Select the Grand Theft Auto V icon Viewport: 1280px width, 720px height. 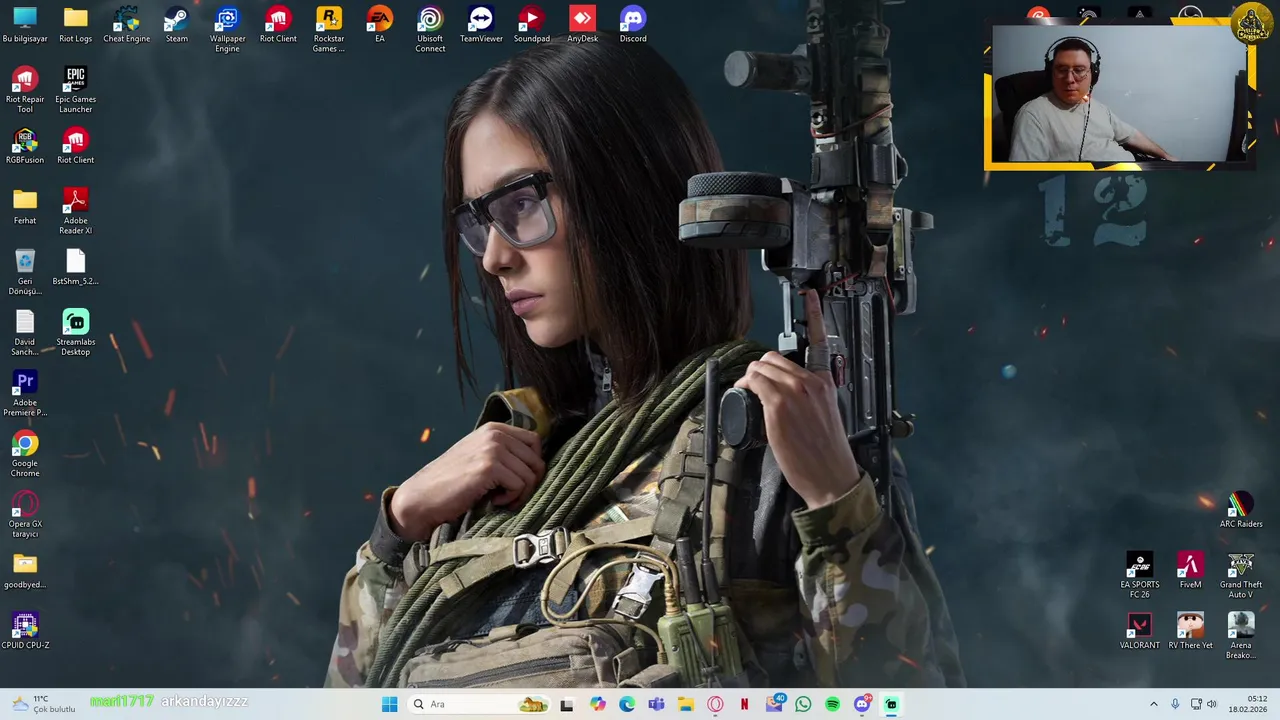point(1240,576)
